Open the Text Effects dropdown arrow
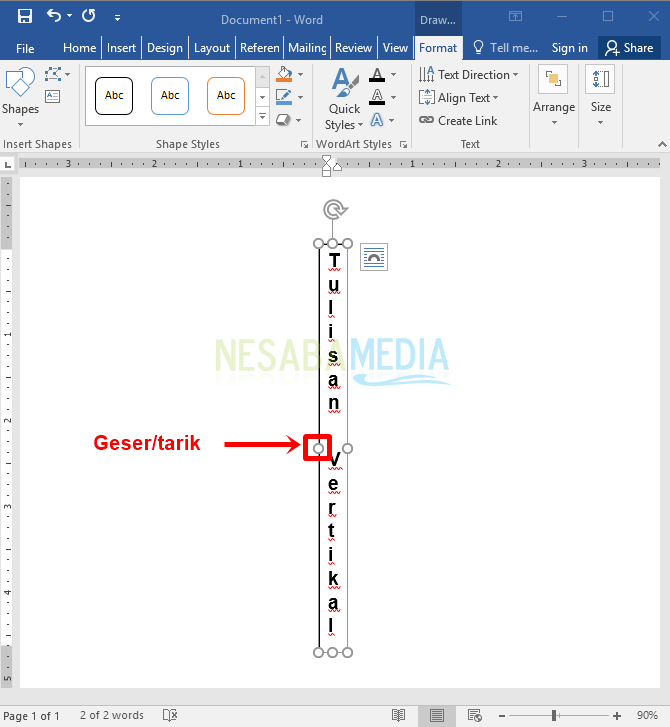This screenshot has width=670, height=727. click(392, 121)
